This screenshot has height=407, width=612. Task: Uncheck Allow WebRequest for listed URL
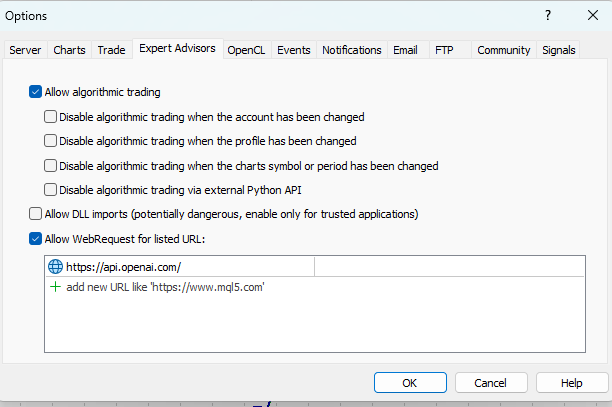(36, 238)
